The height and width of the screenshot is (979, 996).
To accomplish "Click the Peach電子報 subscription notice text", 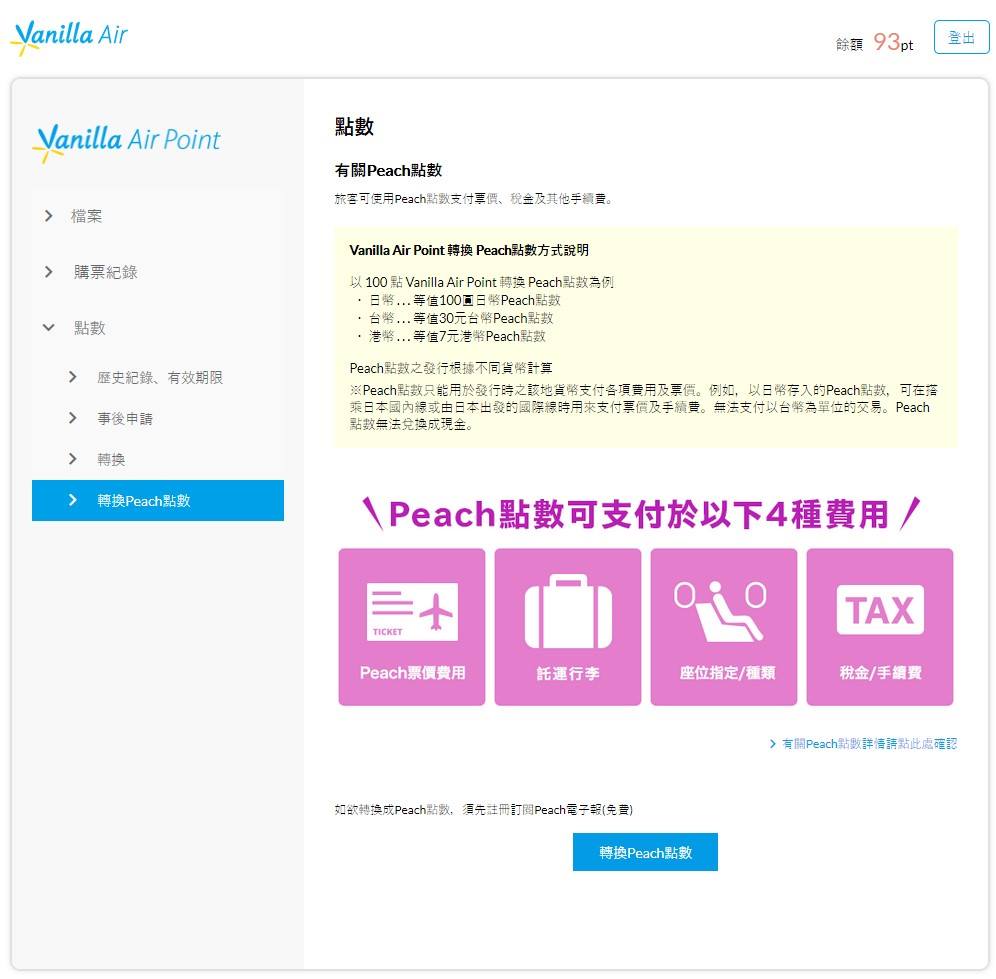I will coord(484,809).
